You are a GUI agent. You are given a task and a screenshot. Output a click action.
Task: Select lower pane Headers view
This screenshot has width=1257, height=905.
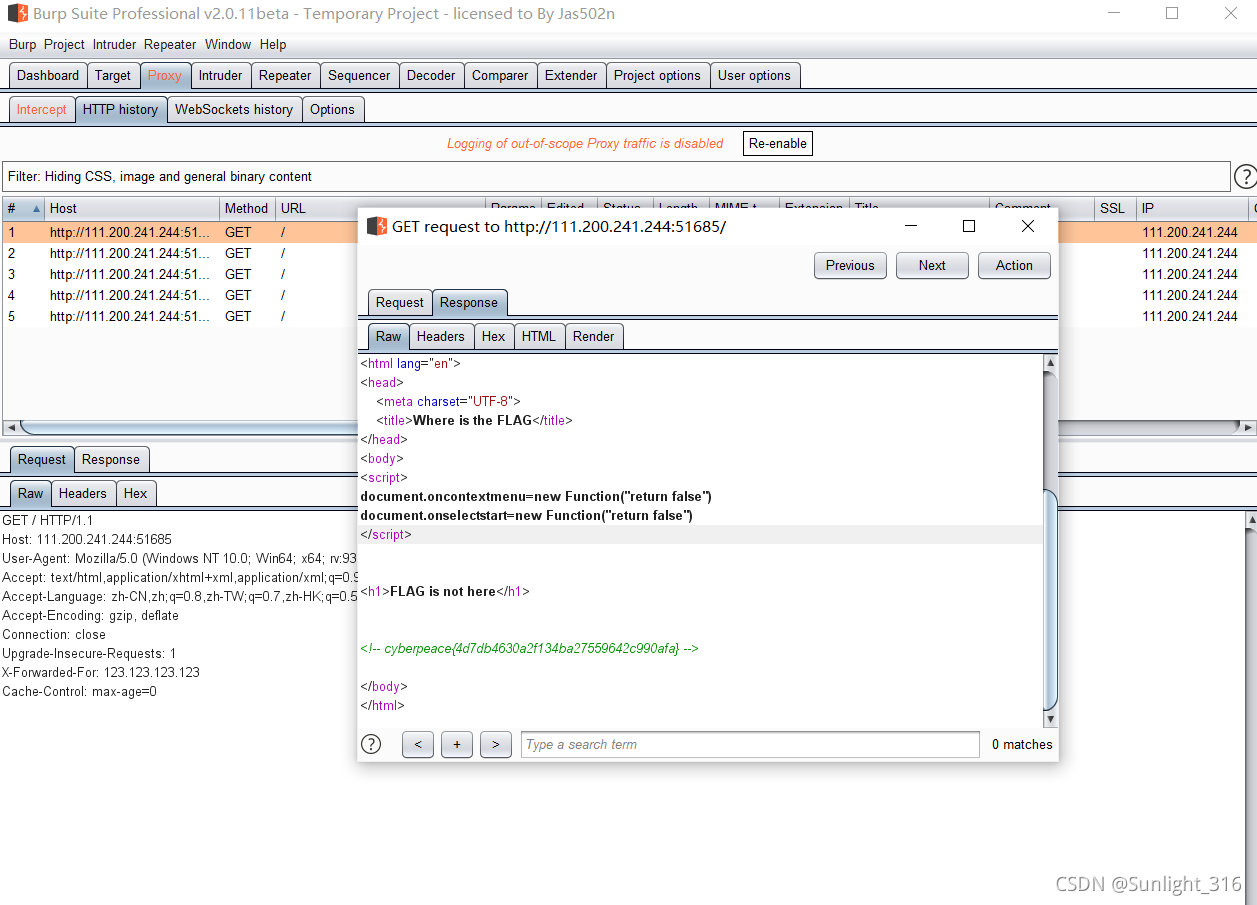(82, 494)
